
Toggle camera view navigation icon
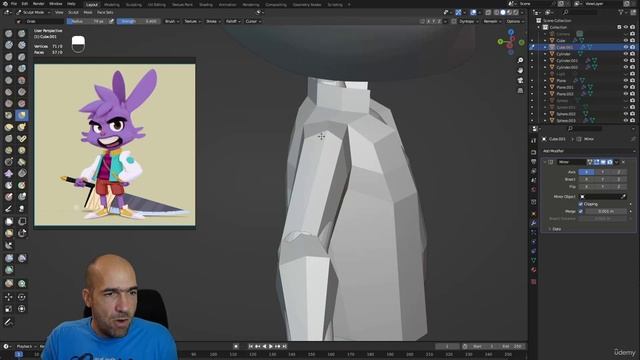520,80
